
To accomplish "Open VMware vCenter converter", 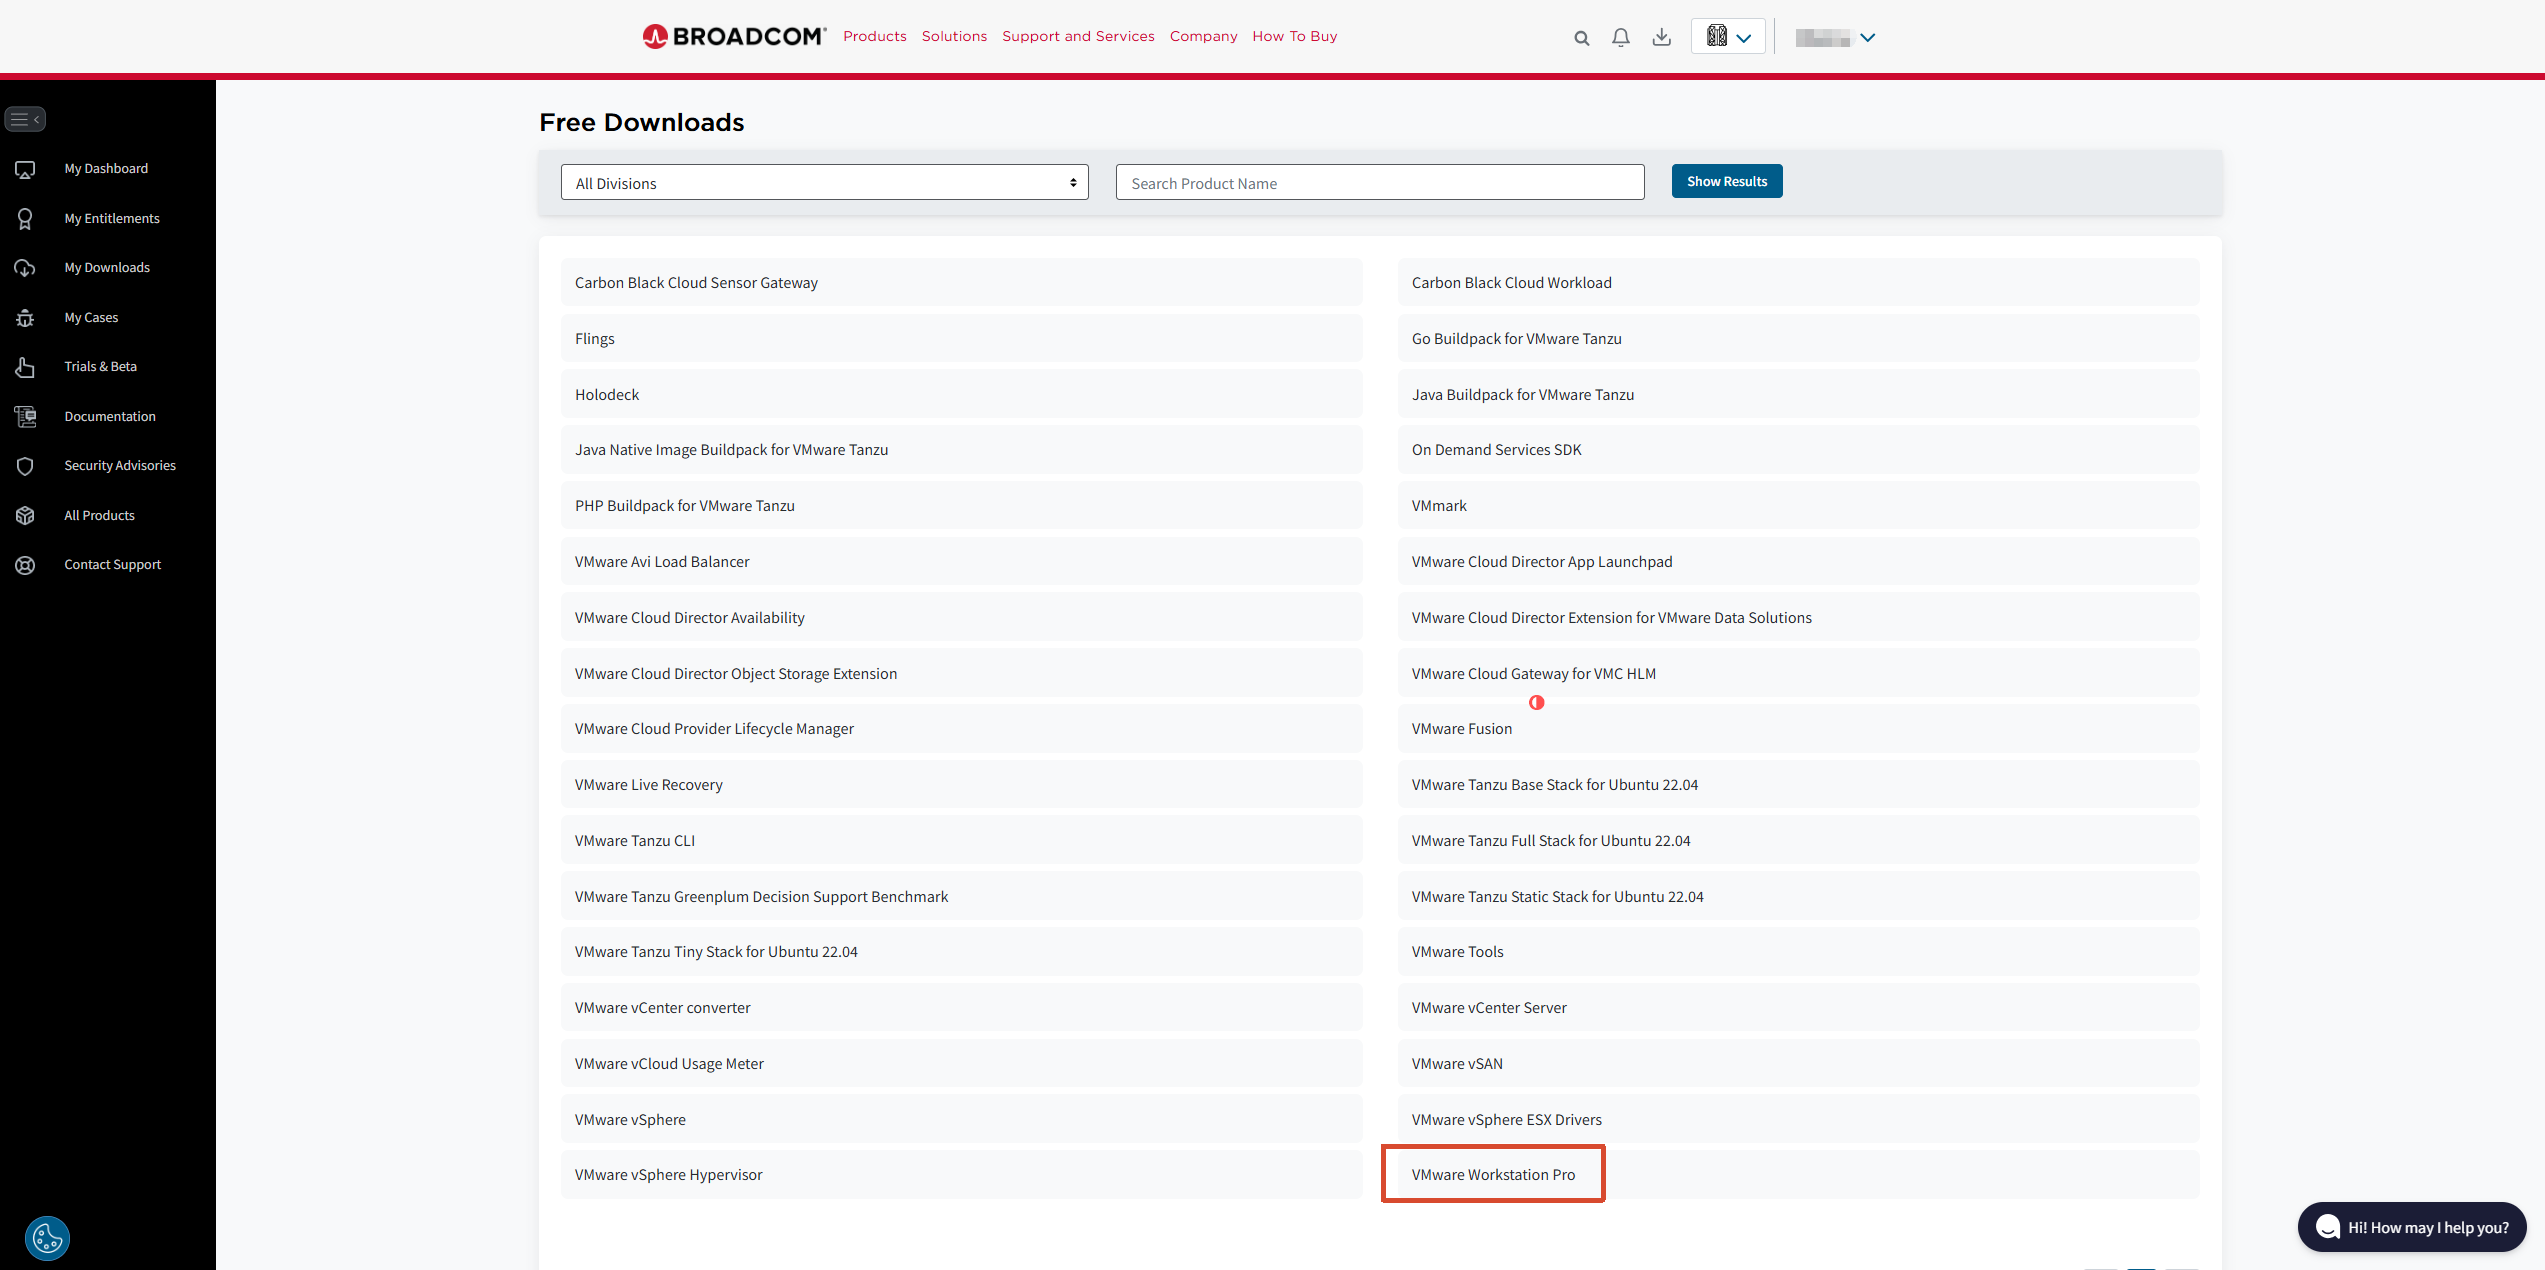I will [x=962, y=1008].
